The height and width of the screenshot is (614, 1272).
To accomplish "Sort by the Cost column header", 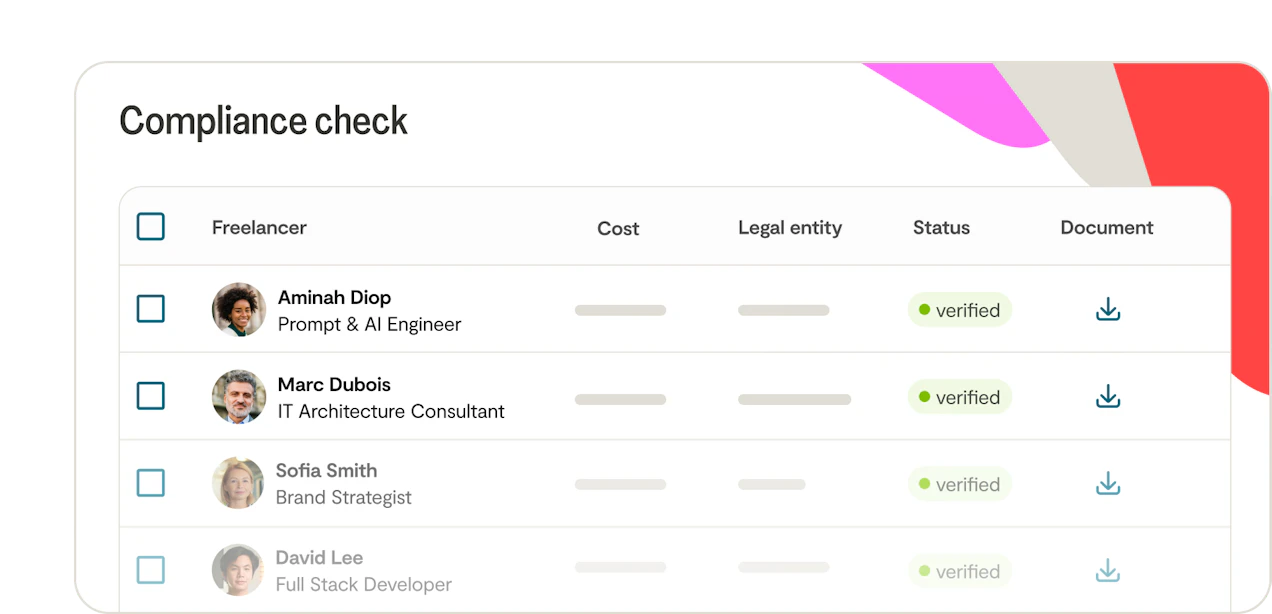I will (618, 228).
